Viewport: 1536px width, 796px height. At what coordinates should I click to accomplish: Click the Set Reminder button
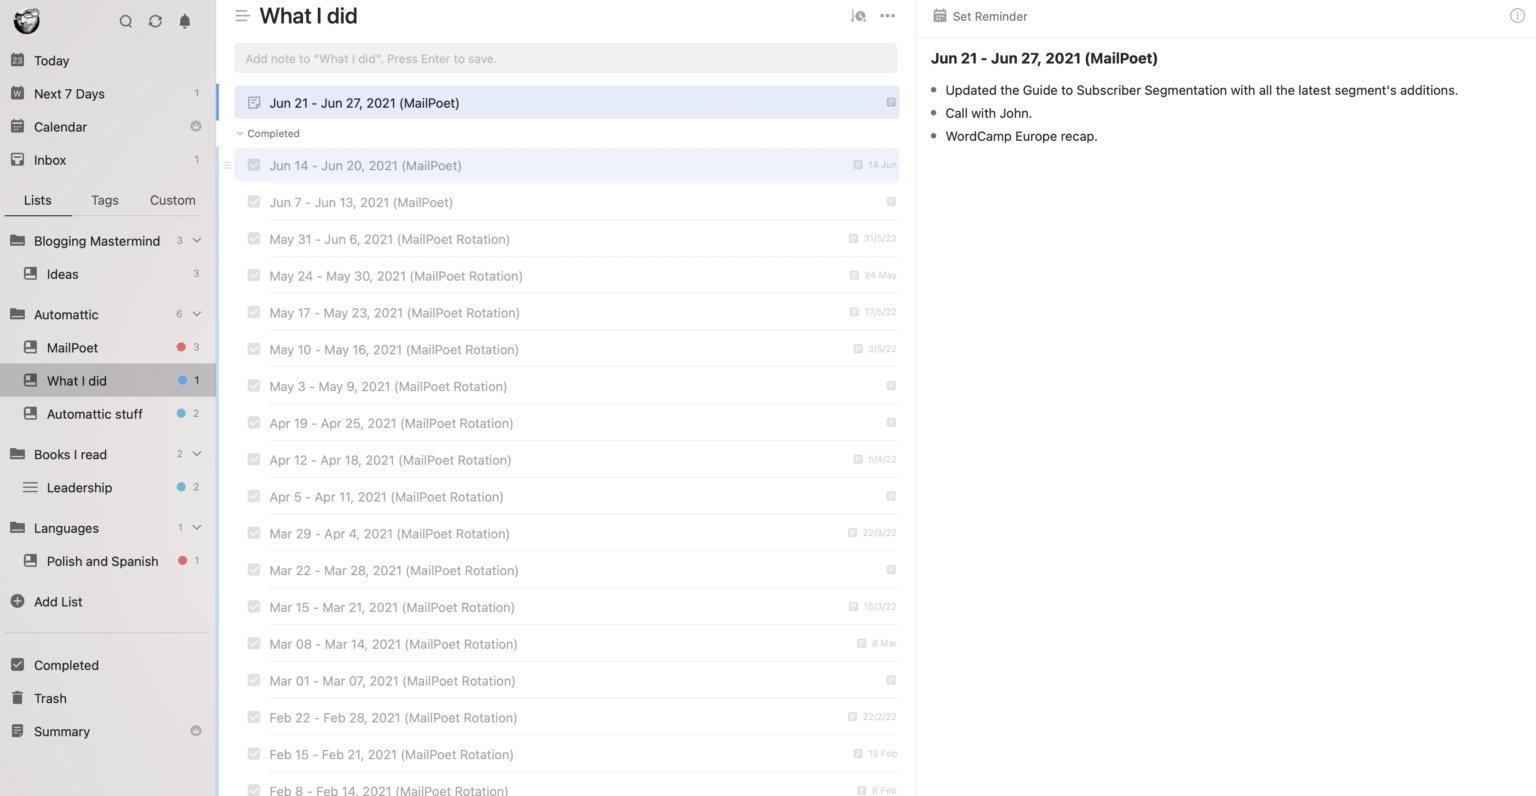point(980,16)
